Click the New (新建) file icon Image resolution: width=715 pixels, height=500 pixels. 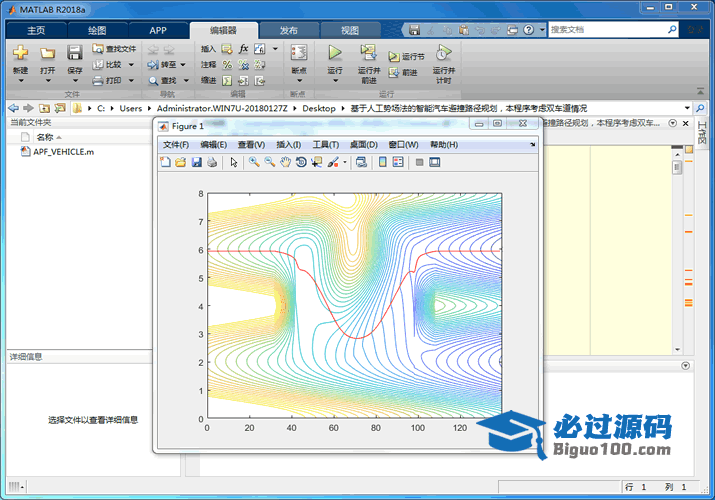pyautogui.click(x=21, y=53)
